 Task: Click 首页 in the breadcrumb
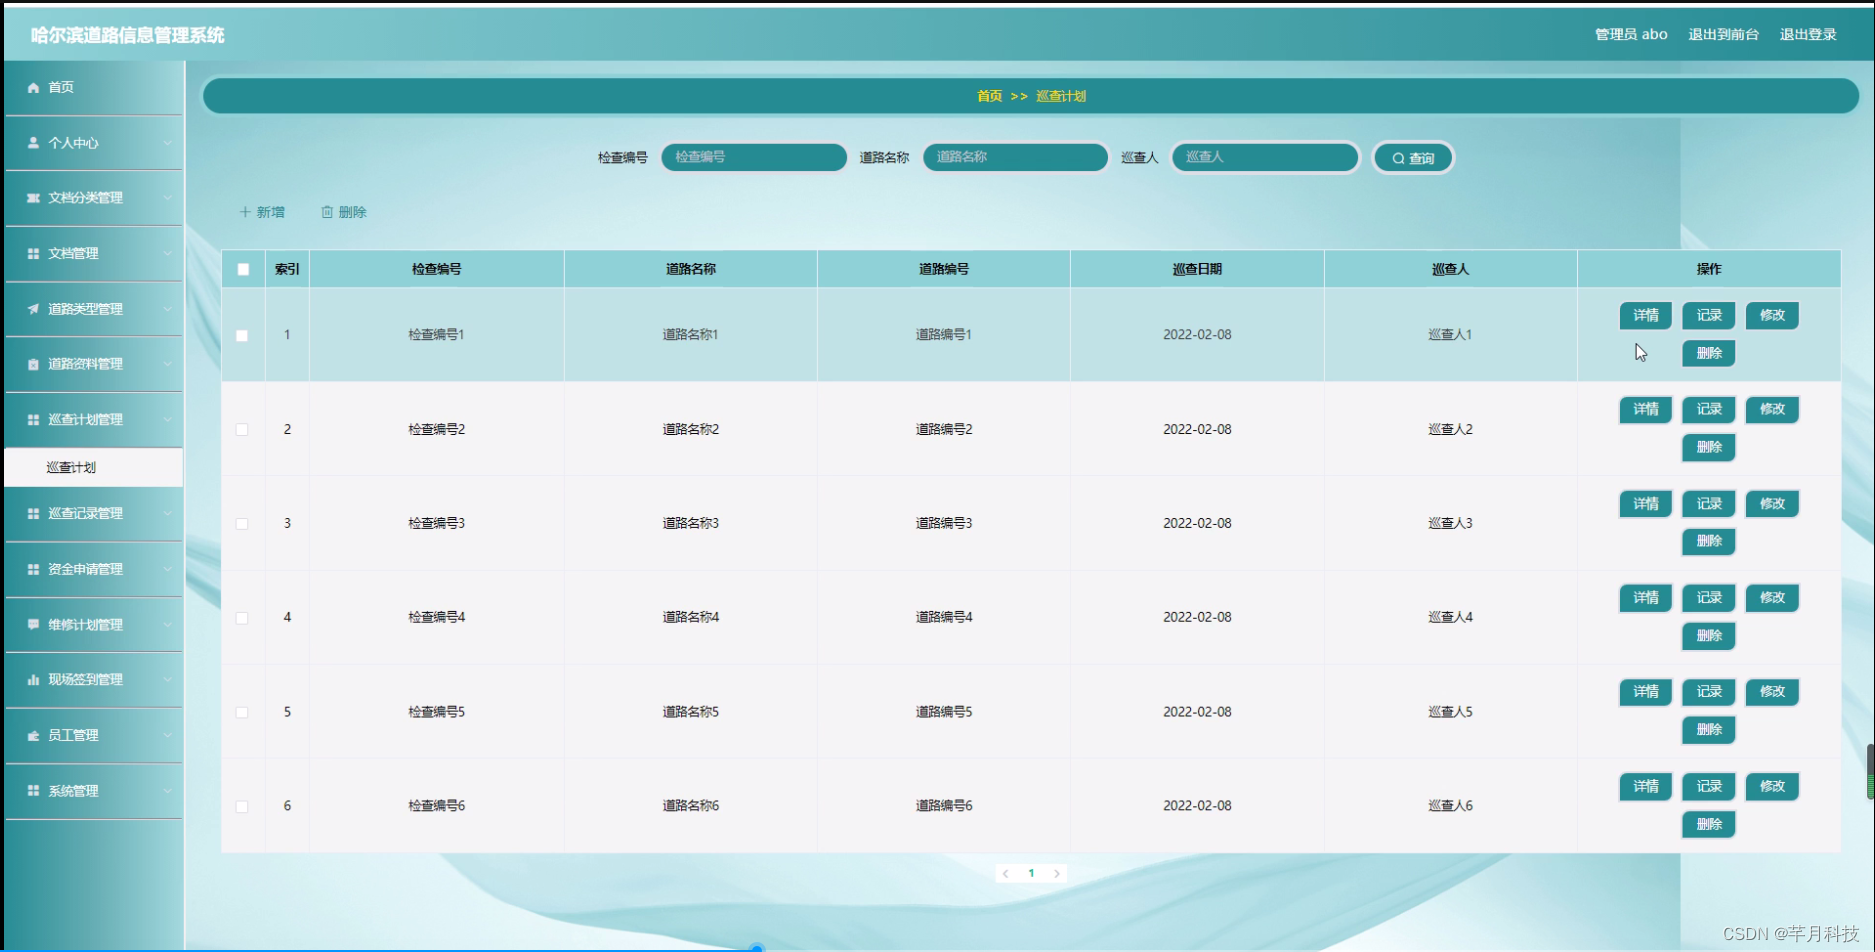[989, 96]
